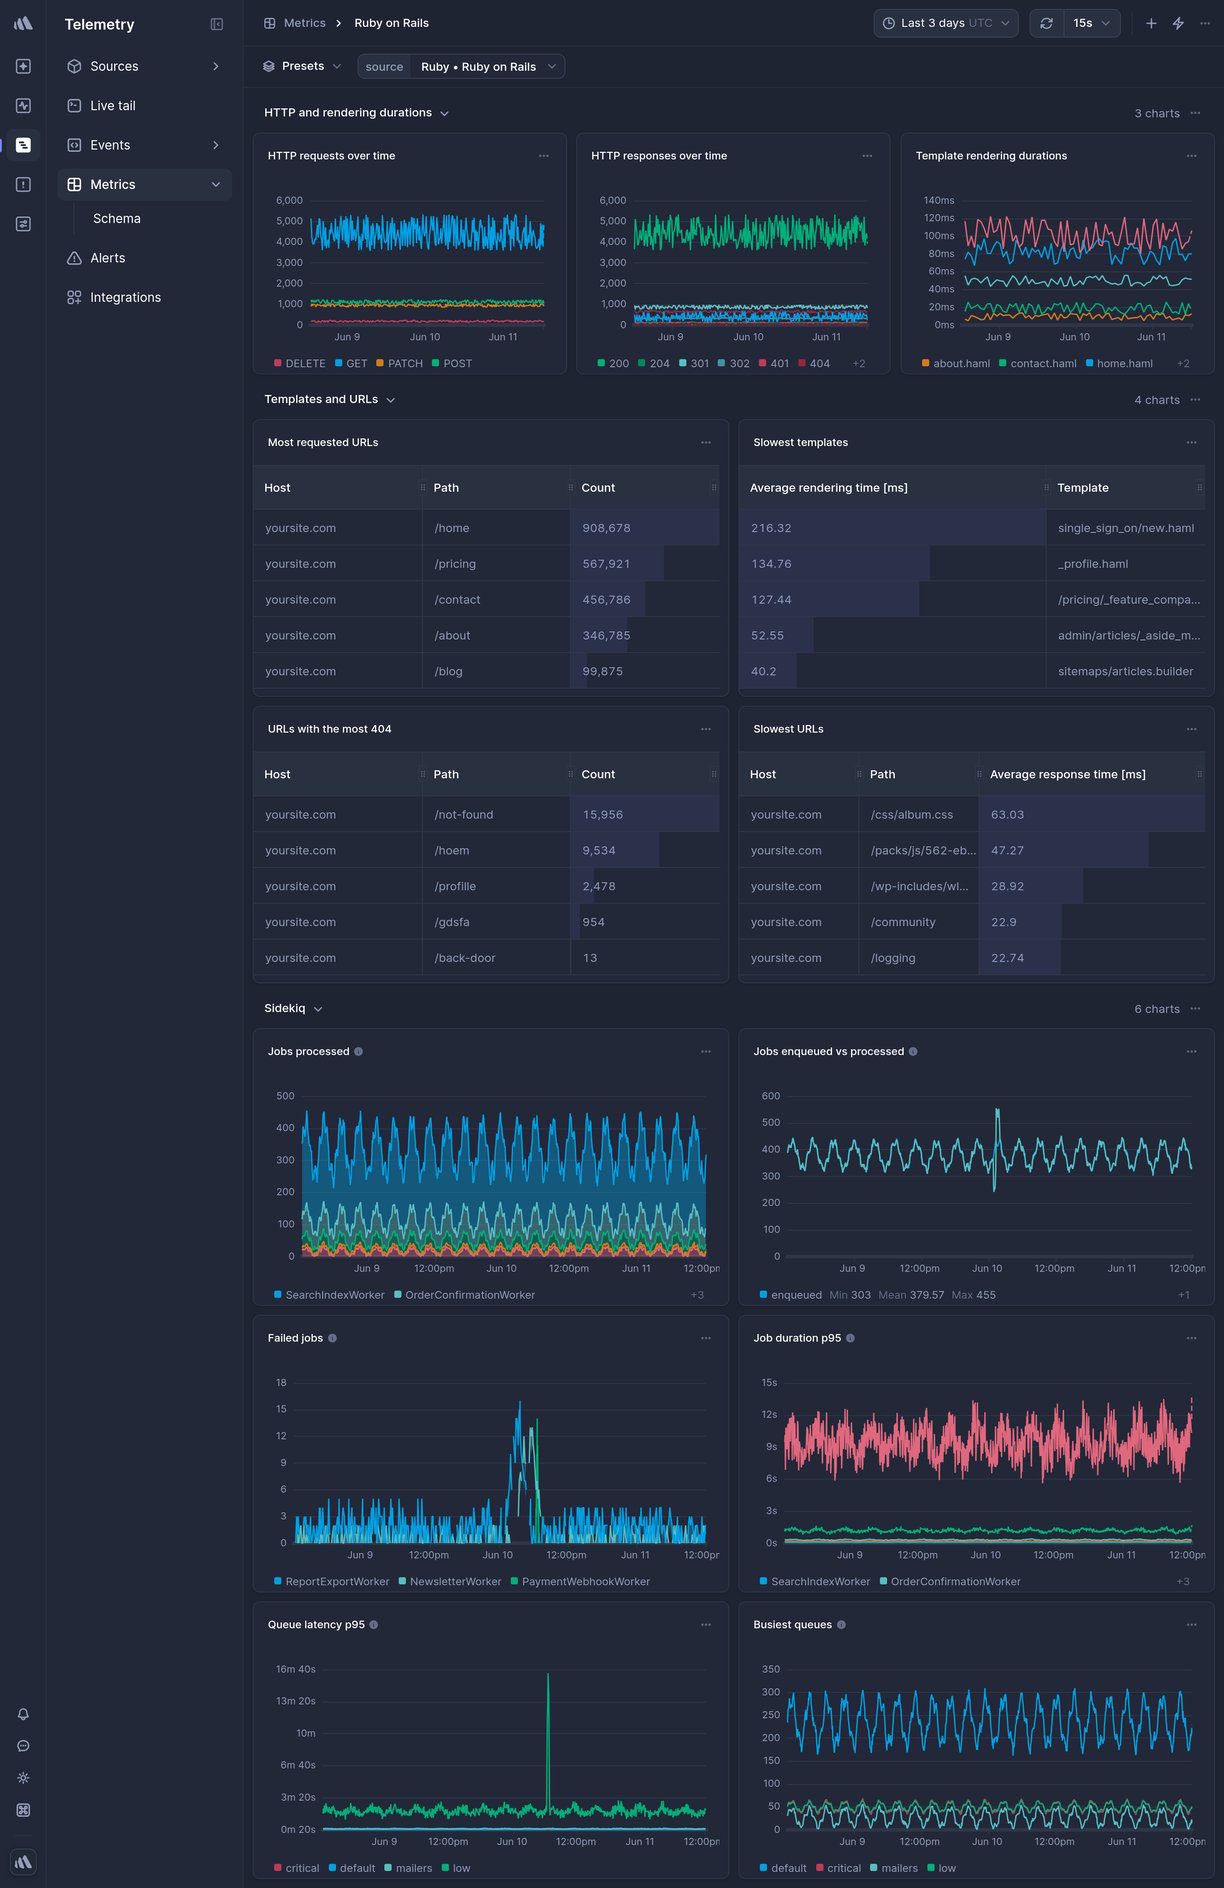Toggle mailers series in Busiest queues legend

click(x=894, y=1869)
